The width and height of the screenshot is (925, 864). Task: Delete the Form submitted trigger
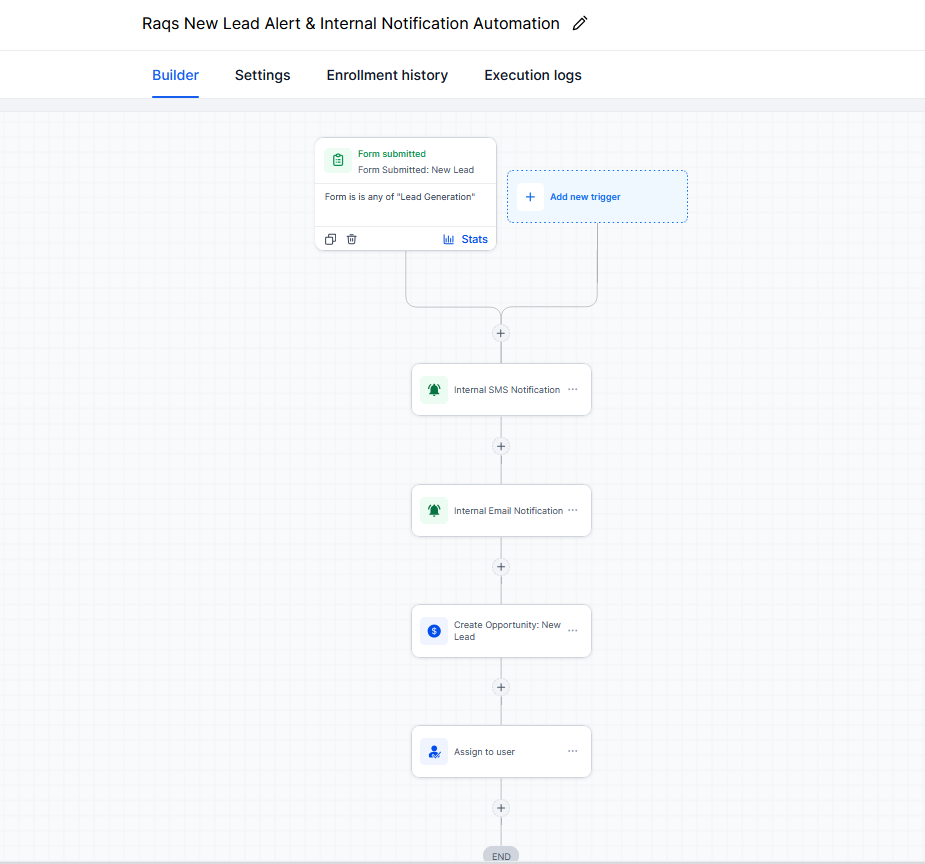pyautogui.click(x=352, y=239)
